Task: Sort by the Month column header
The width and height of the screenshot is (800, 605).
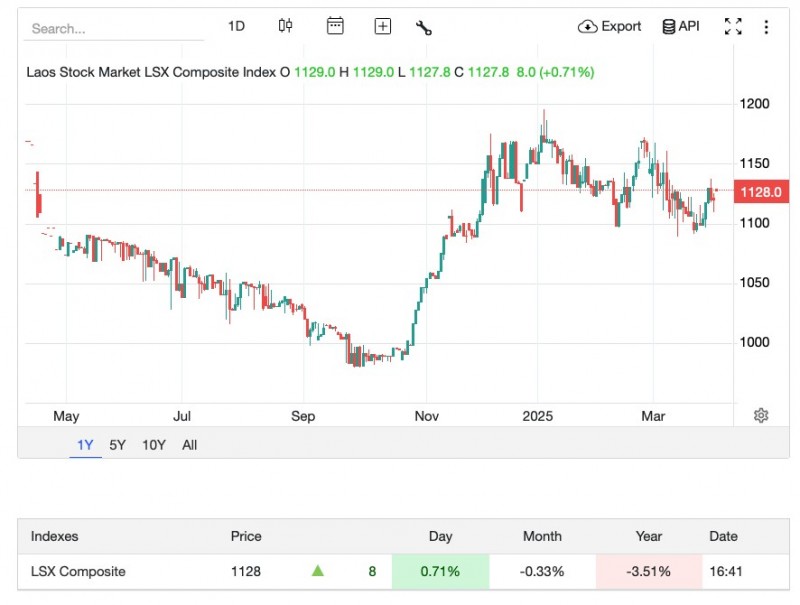Action: point(542,536)
